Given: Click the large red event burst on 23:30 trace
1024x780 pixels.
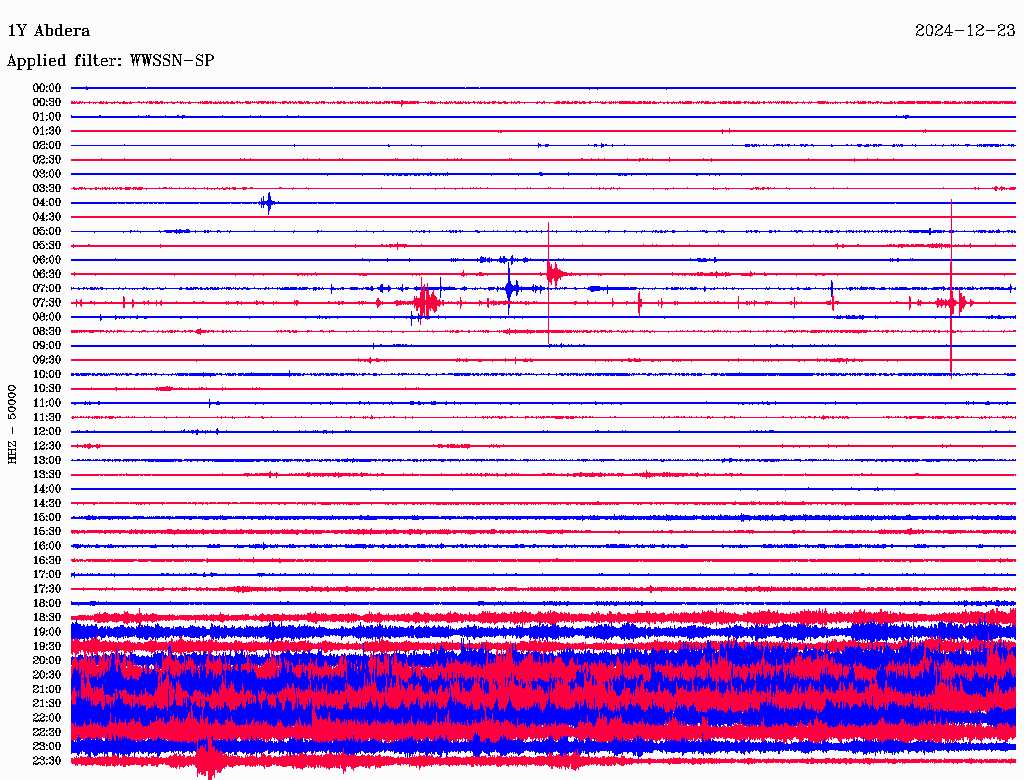Looking at the screenshot, I should tap(209, 759).
